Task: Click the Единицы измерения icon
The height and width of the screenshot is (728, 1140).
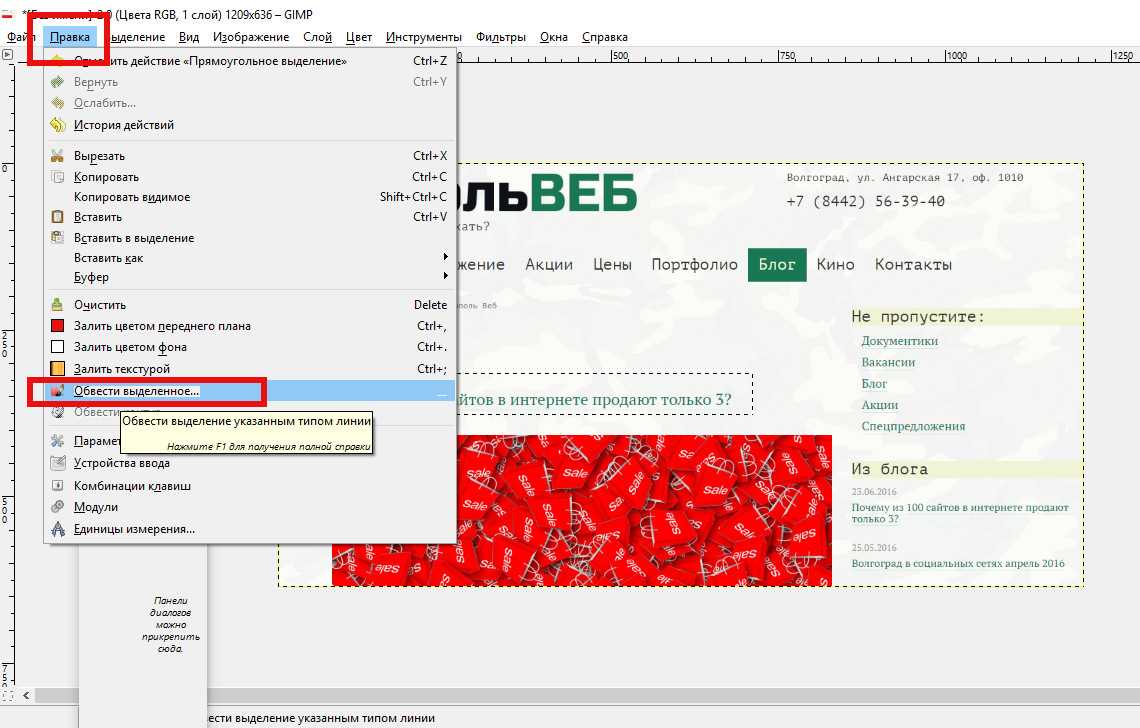Action: (x=57, y=529)
